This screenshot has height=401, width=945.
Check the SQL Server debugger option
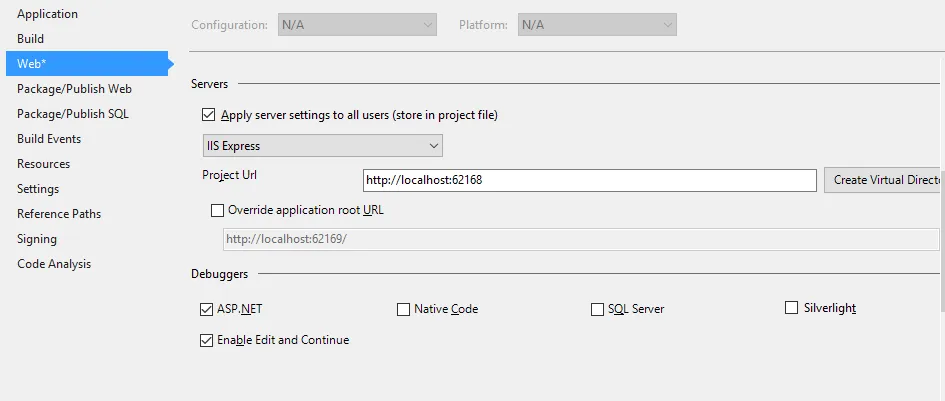pyautogui.click(x=598, y=309)
